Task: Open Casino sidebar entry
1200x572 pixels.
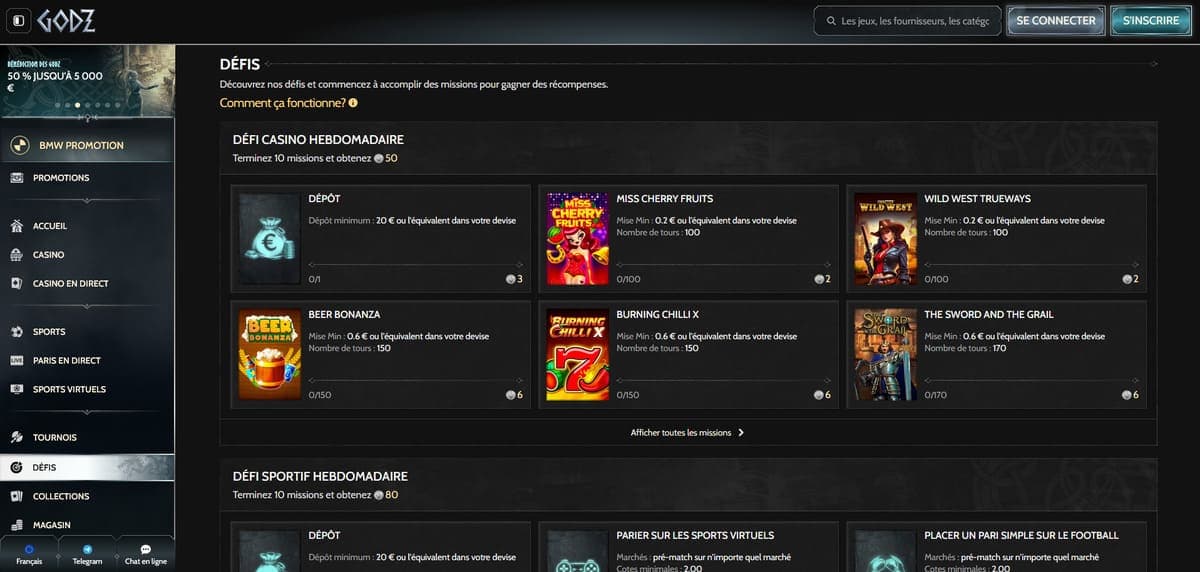Action: 87,255
